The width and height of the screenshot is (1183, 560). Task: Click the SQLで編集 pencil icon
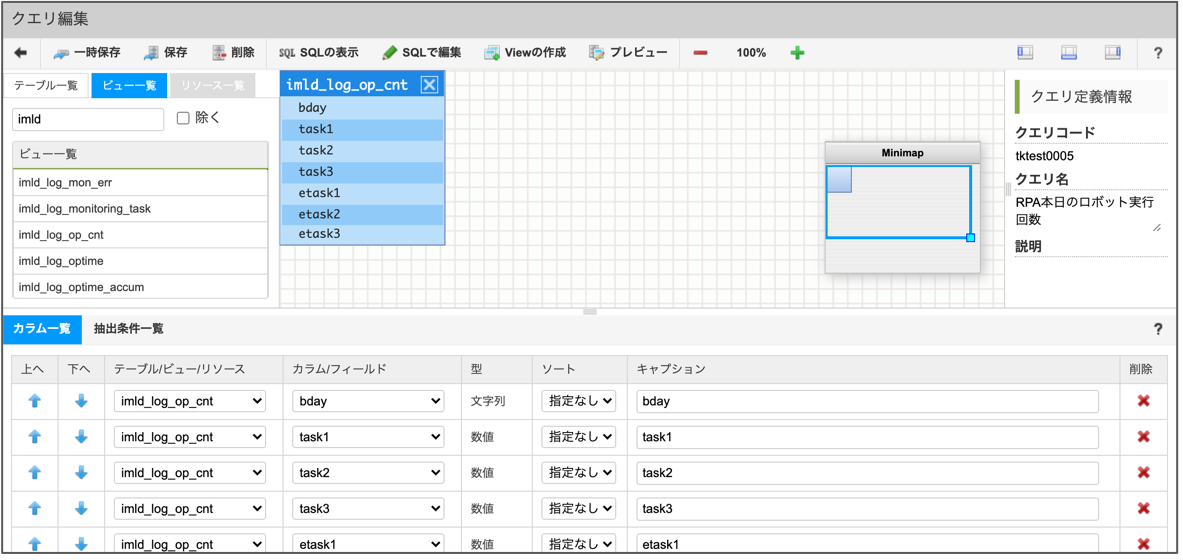point(389,53)
